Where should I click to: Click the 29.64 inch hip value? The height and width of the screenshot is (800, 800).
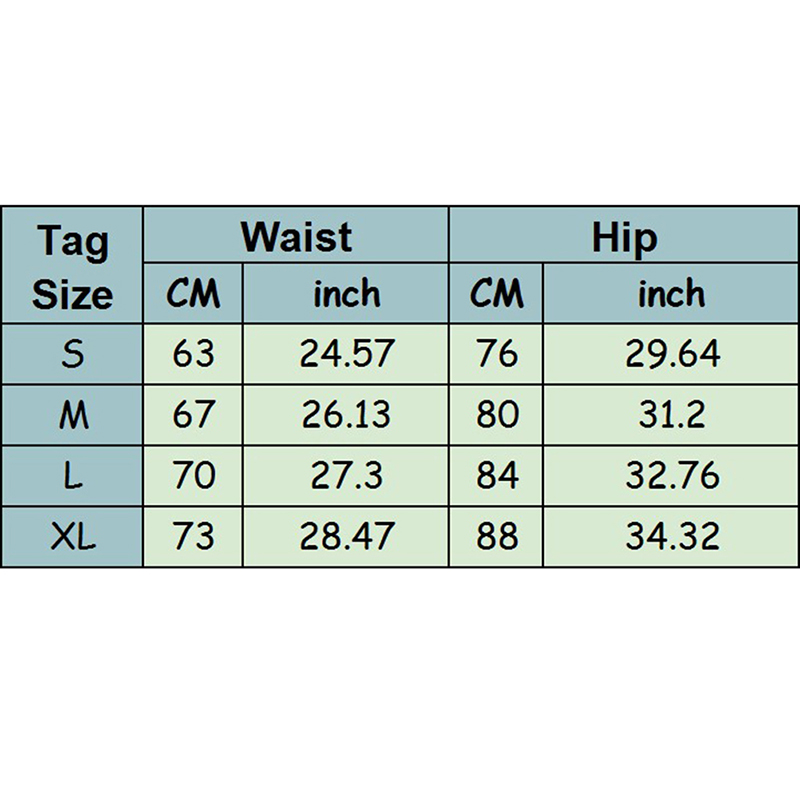[x=671, y=354]
